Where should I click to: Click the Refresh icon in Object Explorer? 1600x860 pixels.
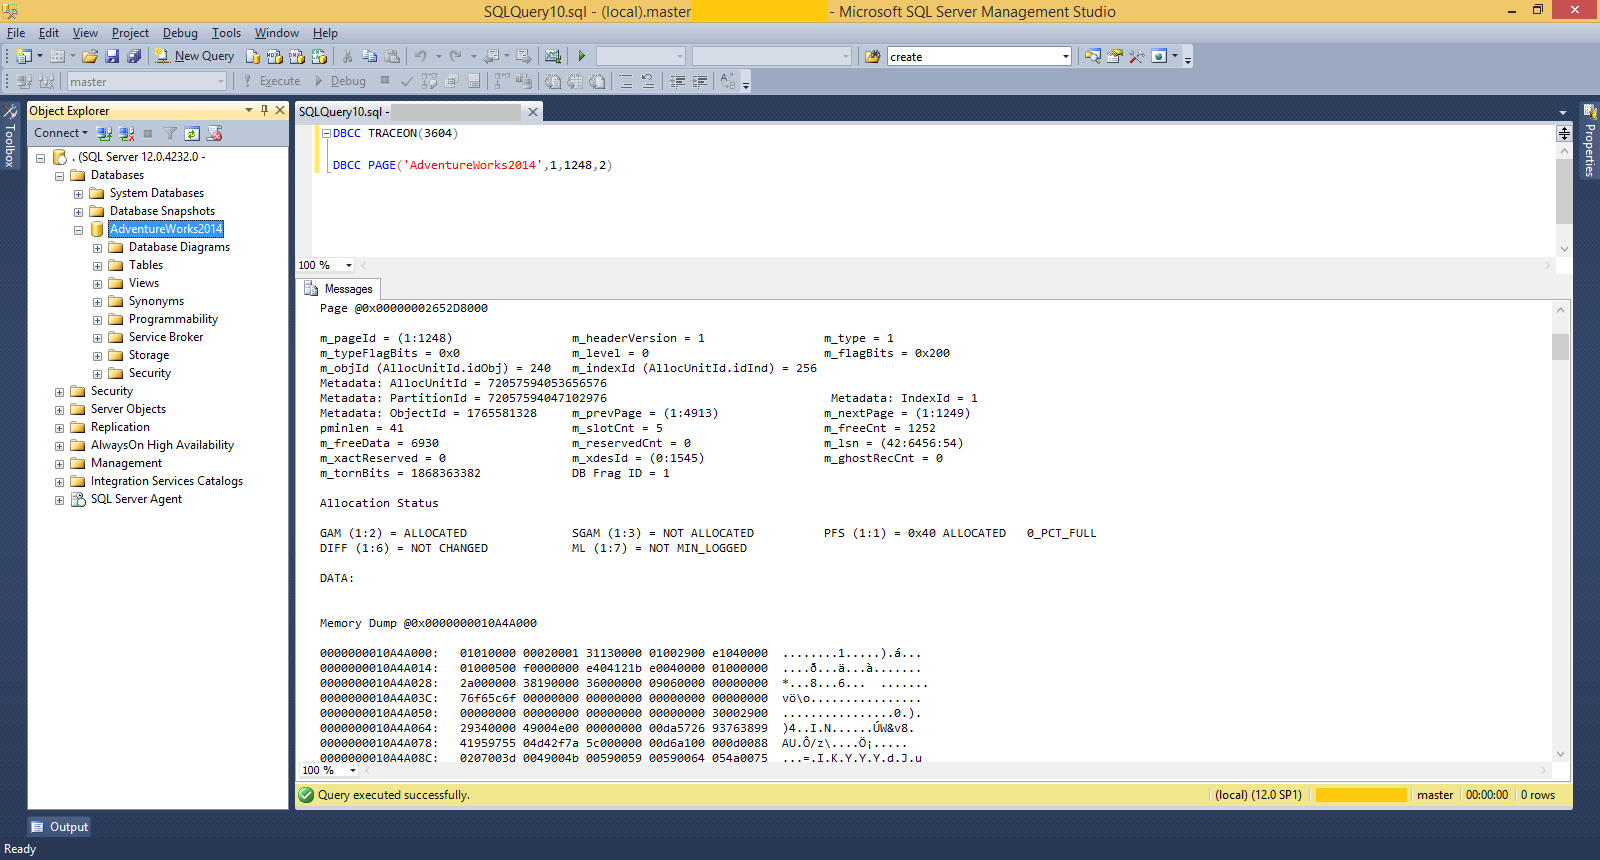pos(192,133)
